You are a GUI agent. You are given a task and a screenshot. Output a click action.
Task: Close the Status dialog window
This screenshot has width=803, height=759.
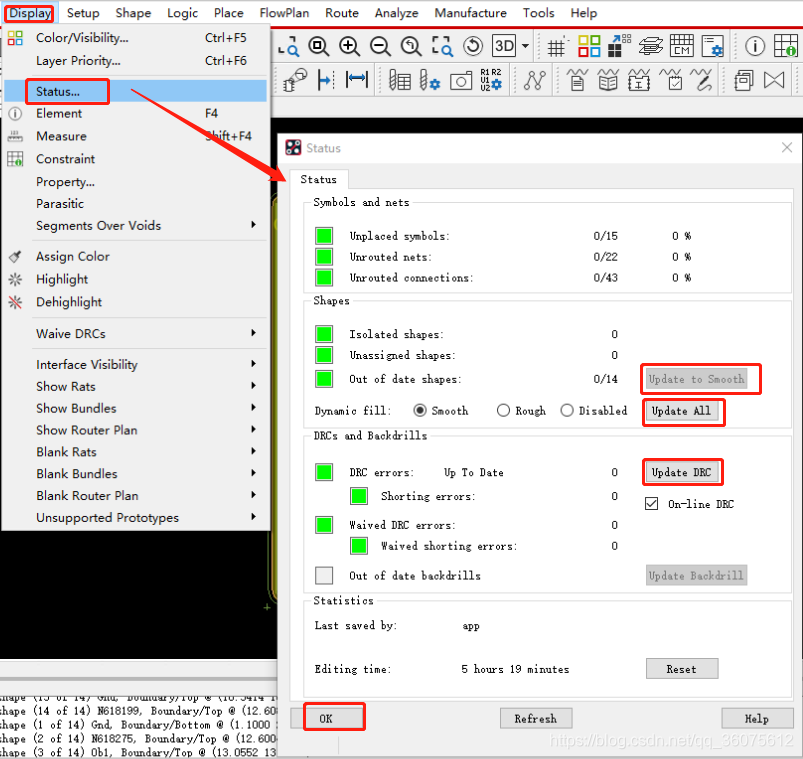tap(787, 147)
